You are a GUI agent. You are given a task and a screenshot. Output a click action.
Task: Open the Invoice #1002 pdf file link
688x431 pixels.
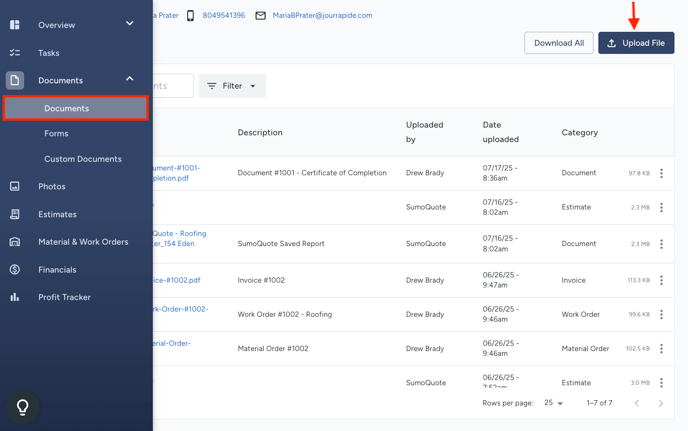click(177, 280)
